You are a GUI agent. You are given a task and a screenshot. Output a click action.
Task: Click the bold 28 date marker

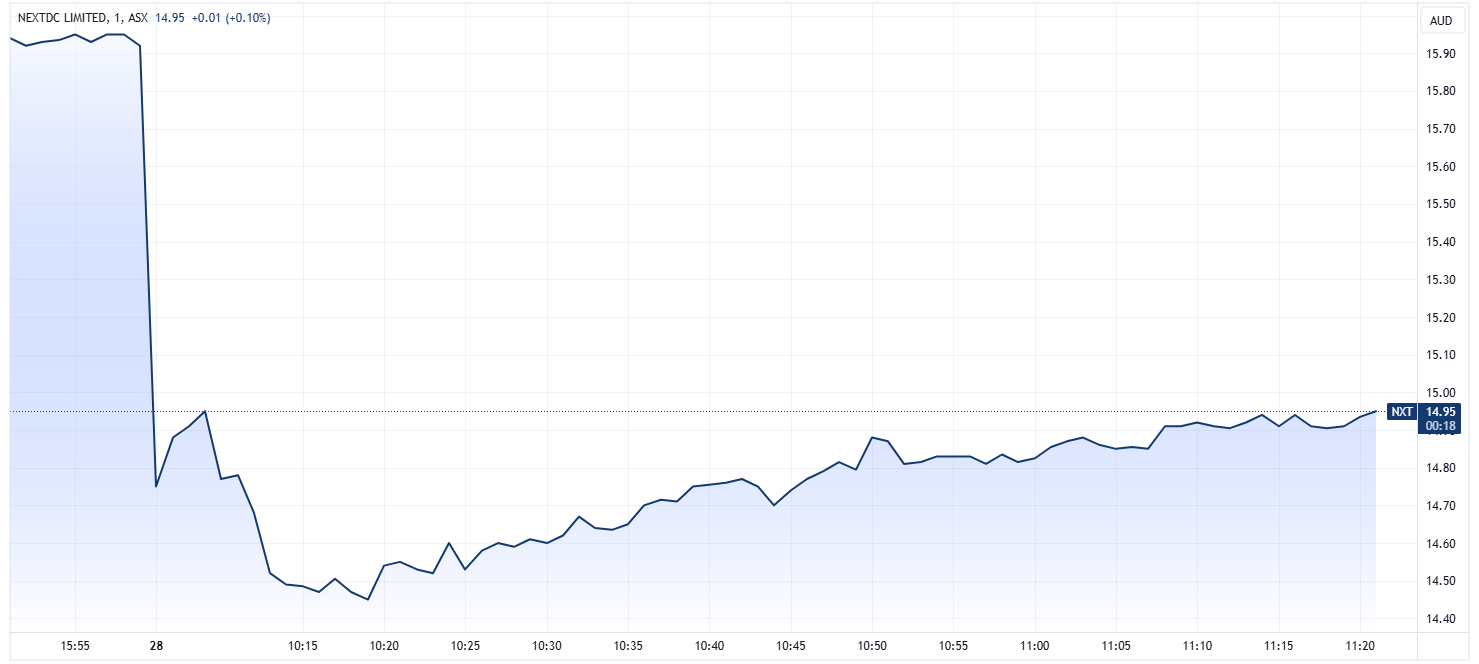point(156,646)
